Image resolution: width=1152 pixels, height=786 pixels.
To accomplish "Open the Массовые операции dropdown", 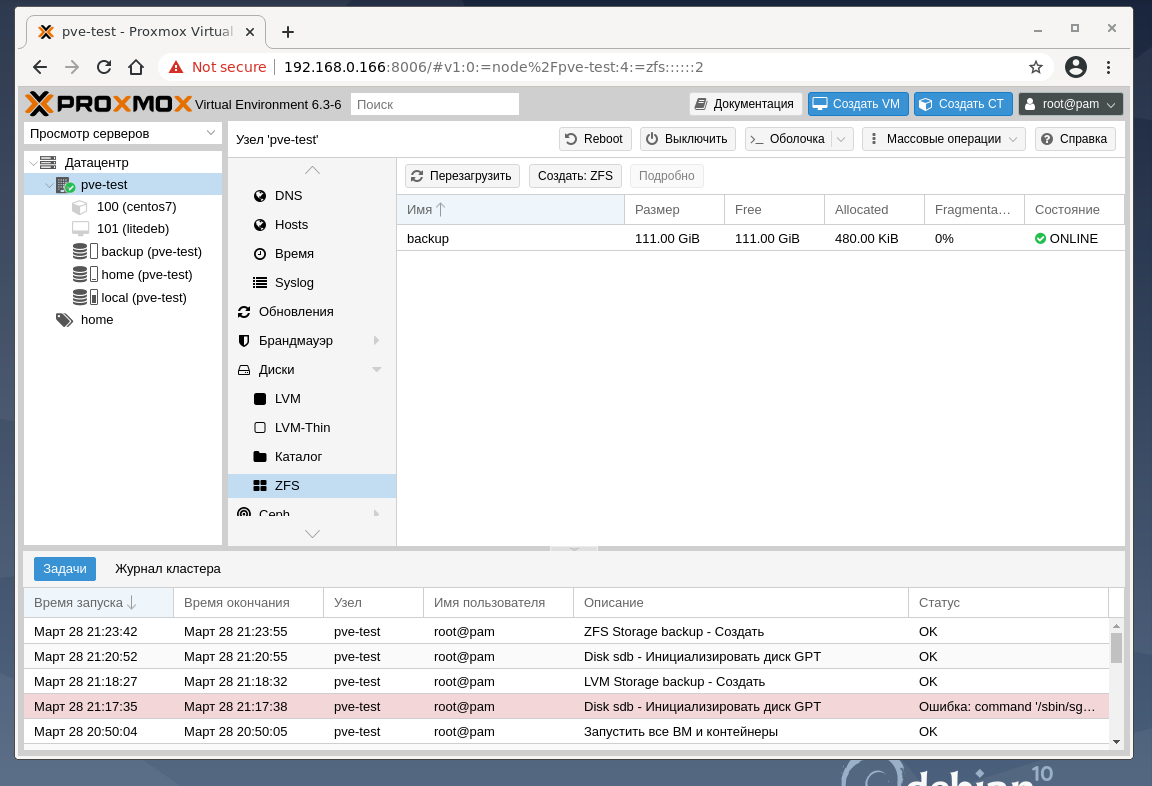I will pos(943,139).
